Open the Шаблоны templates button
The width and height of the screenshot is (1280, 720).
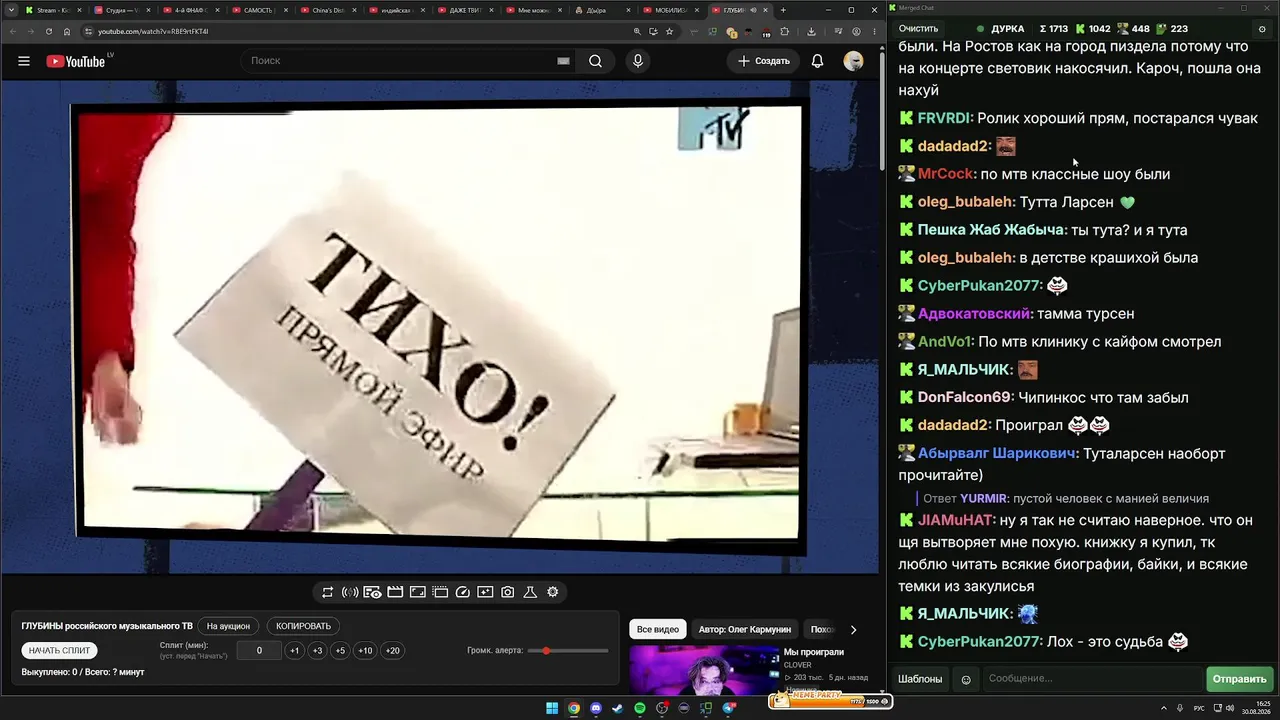click(920, 679)
